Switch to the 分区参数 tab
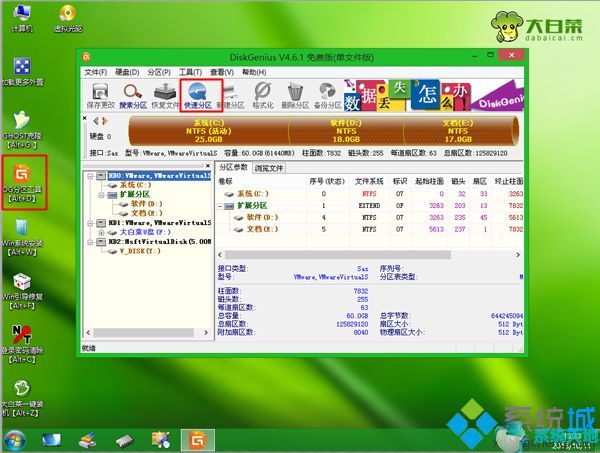This screenshot has width=600, height=453. (233, 167)
